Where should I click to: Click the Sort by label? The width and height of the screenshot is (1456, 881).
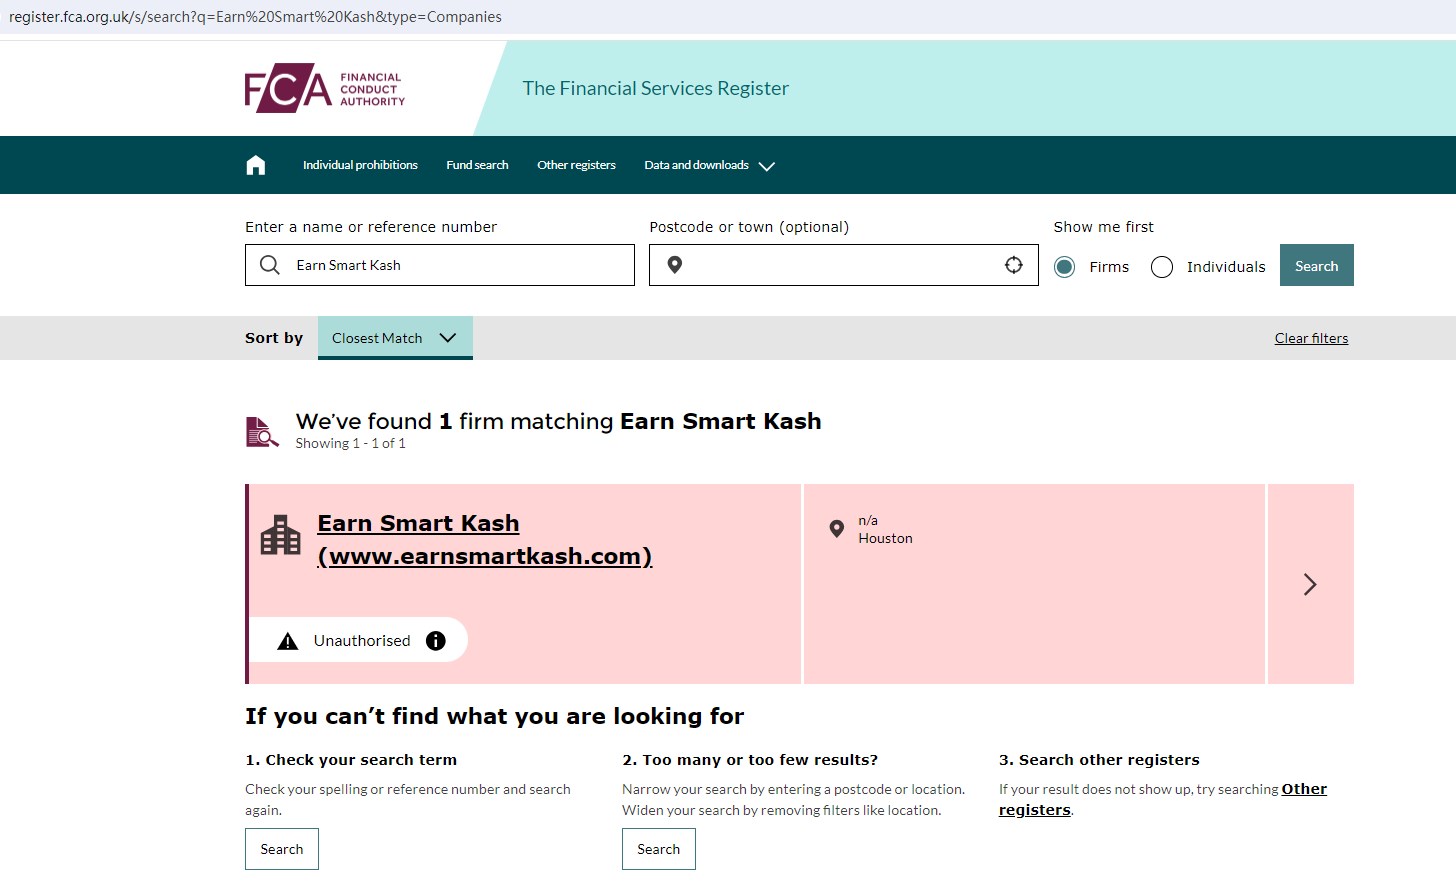pos(274,338)
